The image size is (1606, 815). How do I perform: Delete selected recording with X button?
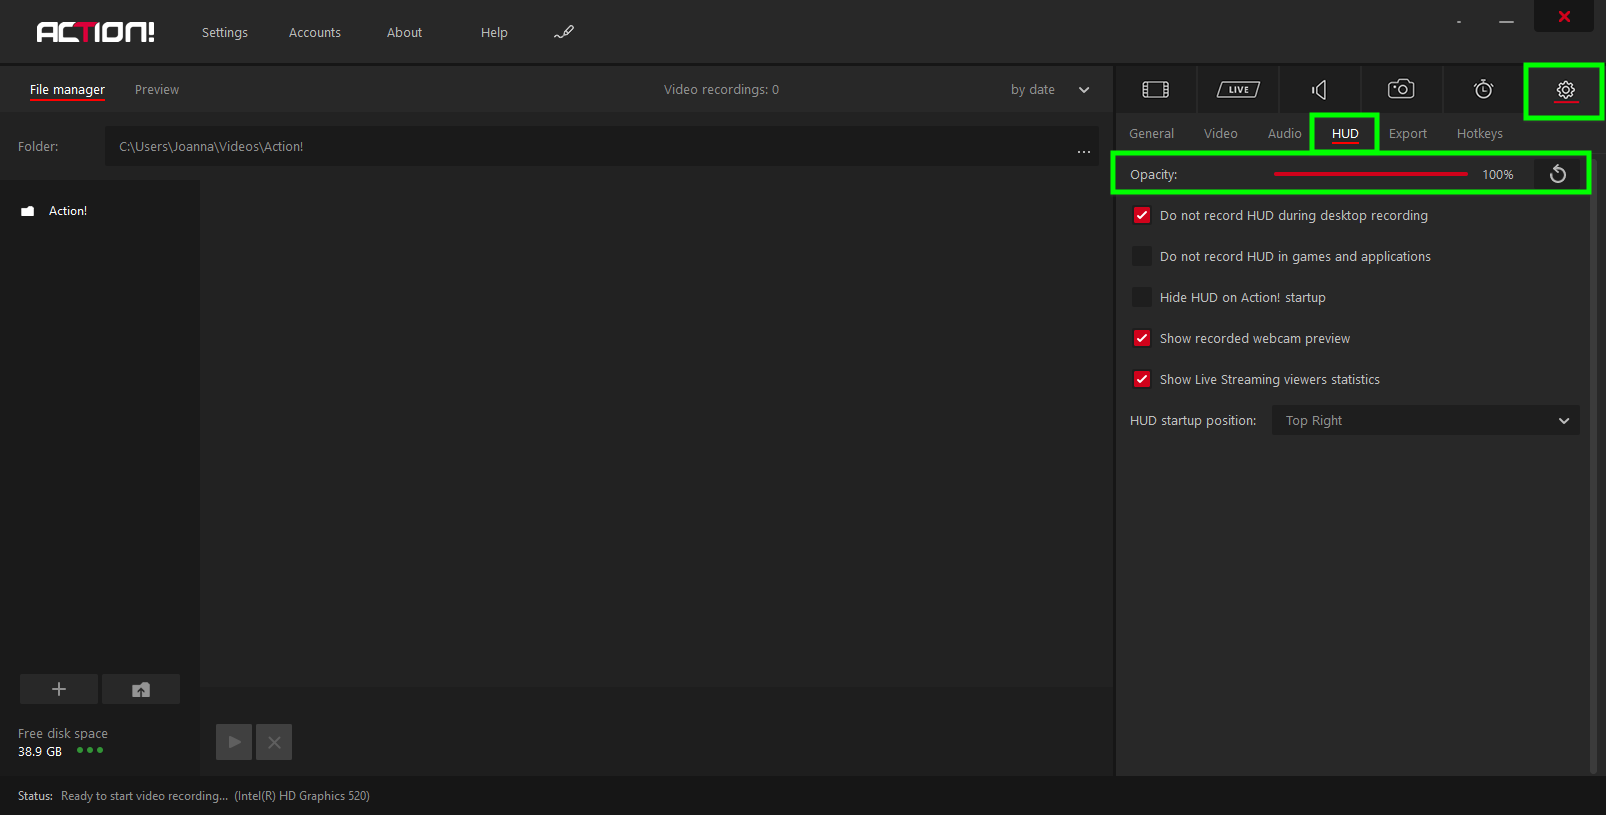274,742
